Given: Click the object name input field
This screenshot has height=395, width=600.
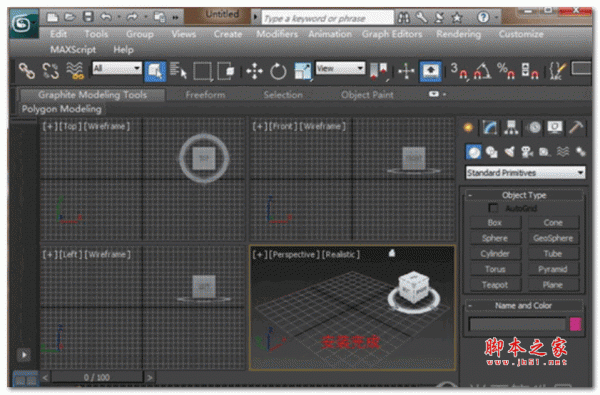Looking at the screenshot, I should (517, 324).
